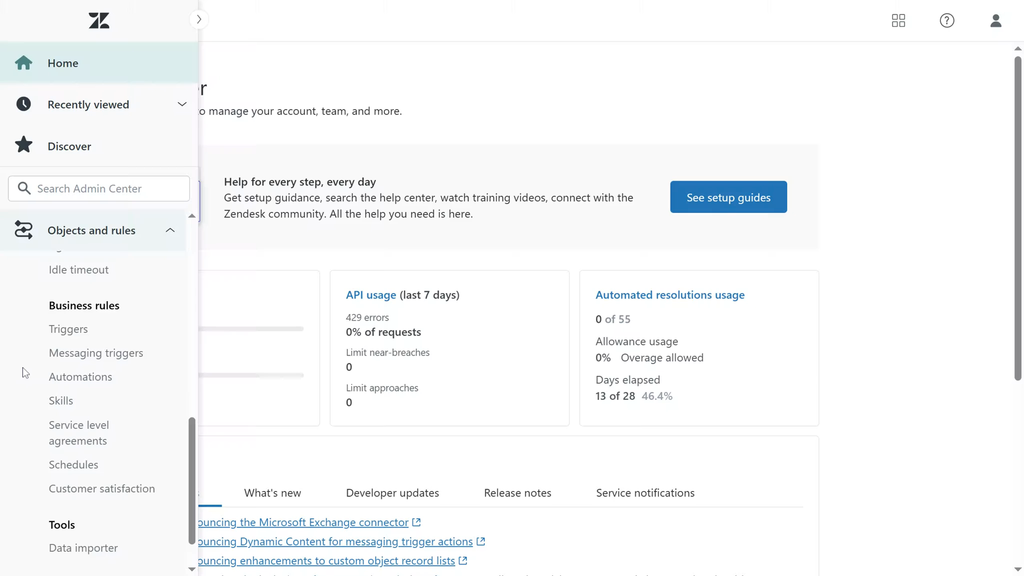1024x576 pixels.
Task: Click the Discover star icon
Action: pyautogui.click(x=24, y=146)
